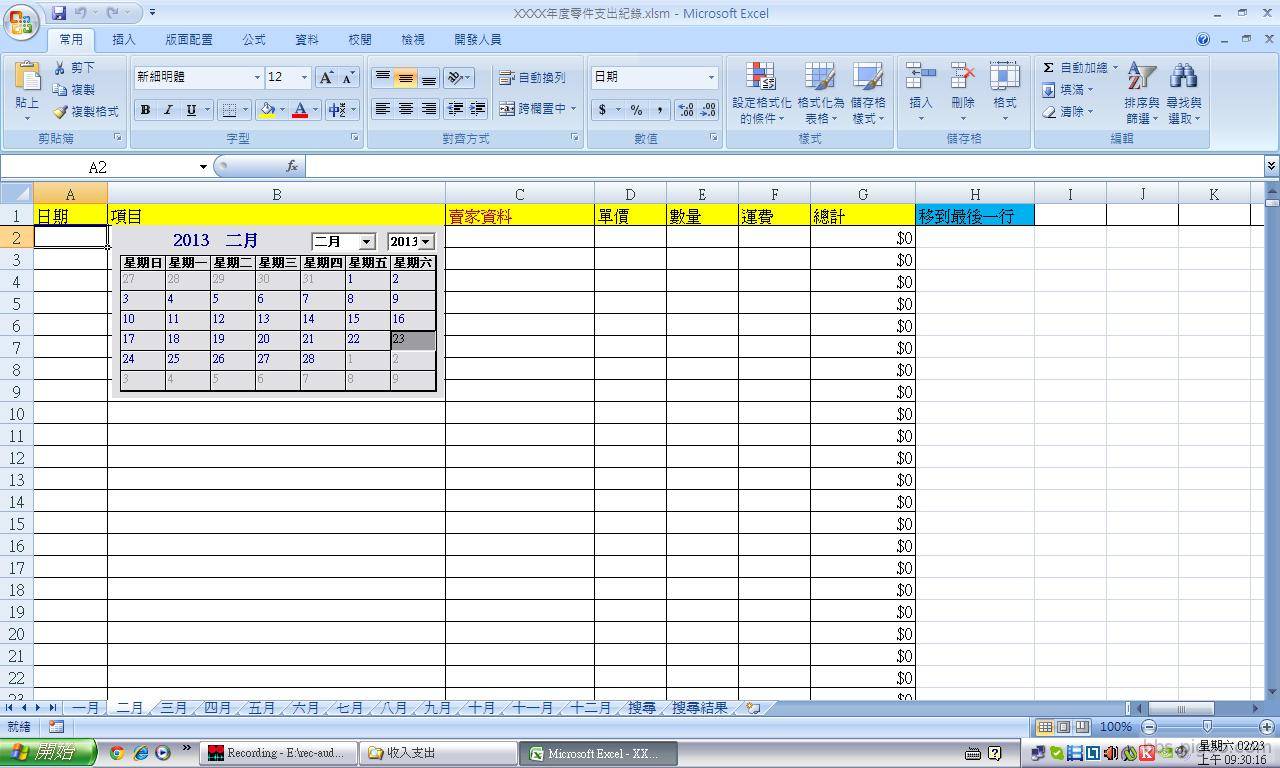Open the 開發人員 ribbon tab
1280x768 pixels.
477,39
